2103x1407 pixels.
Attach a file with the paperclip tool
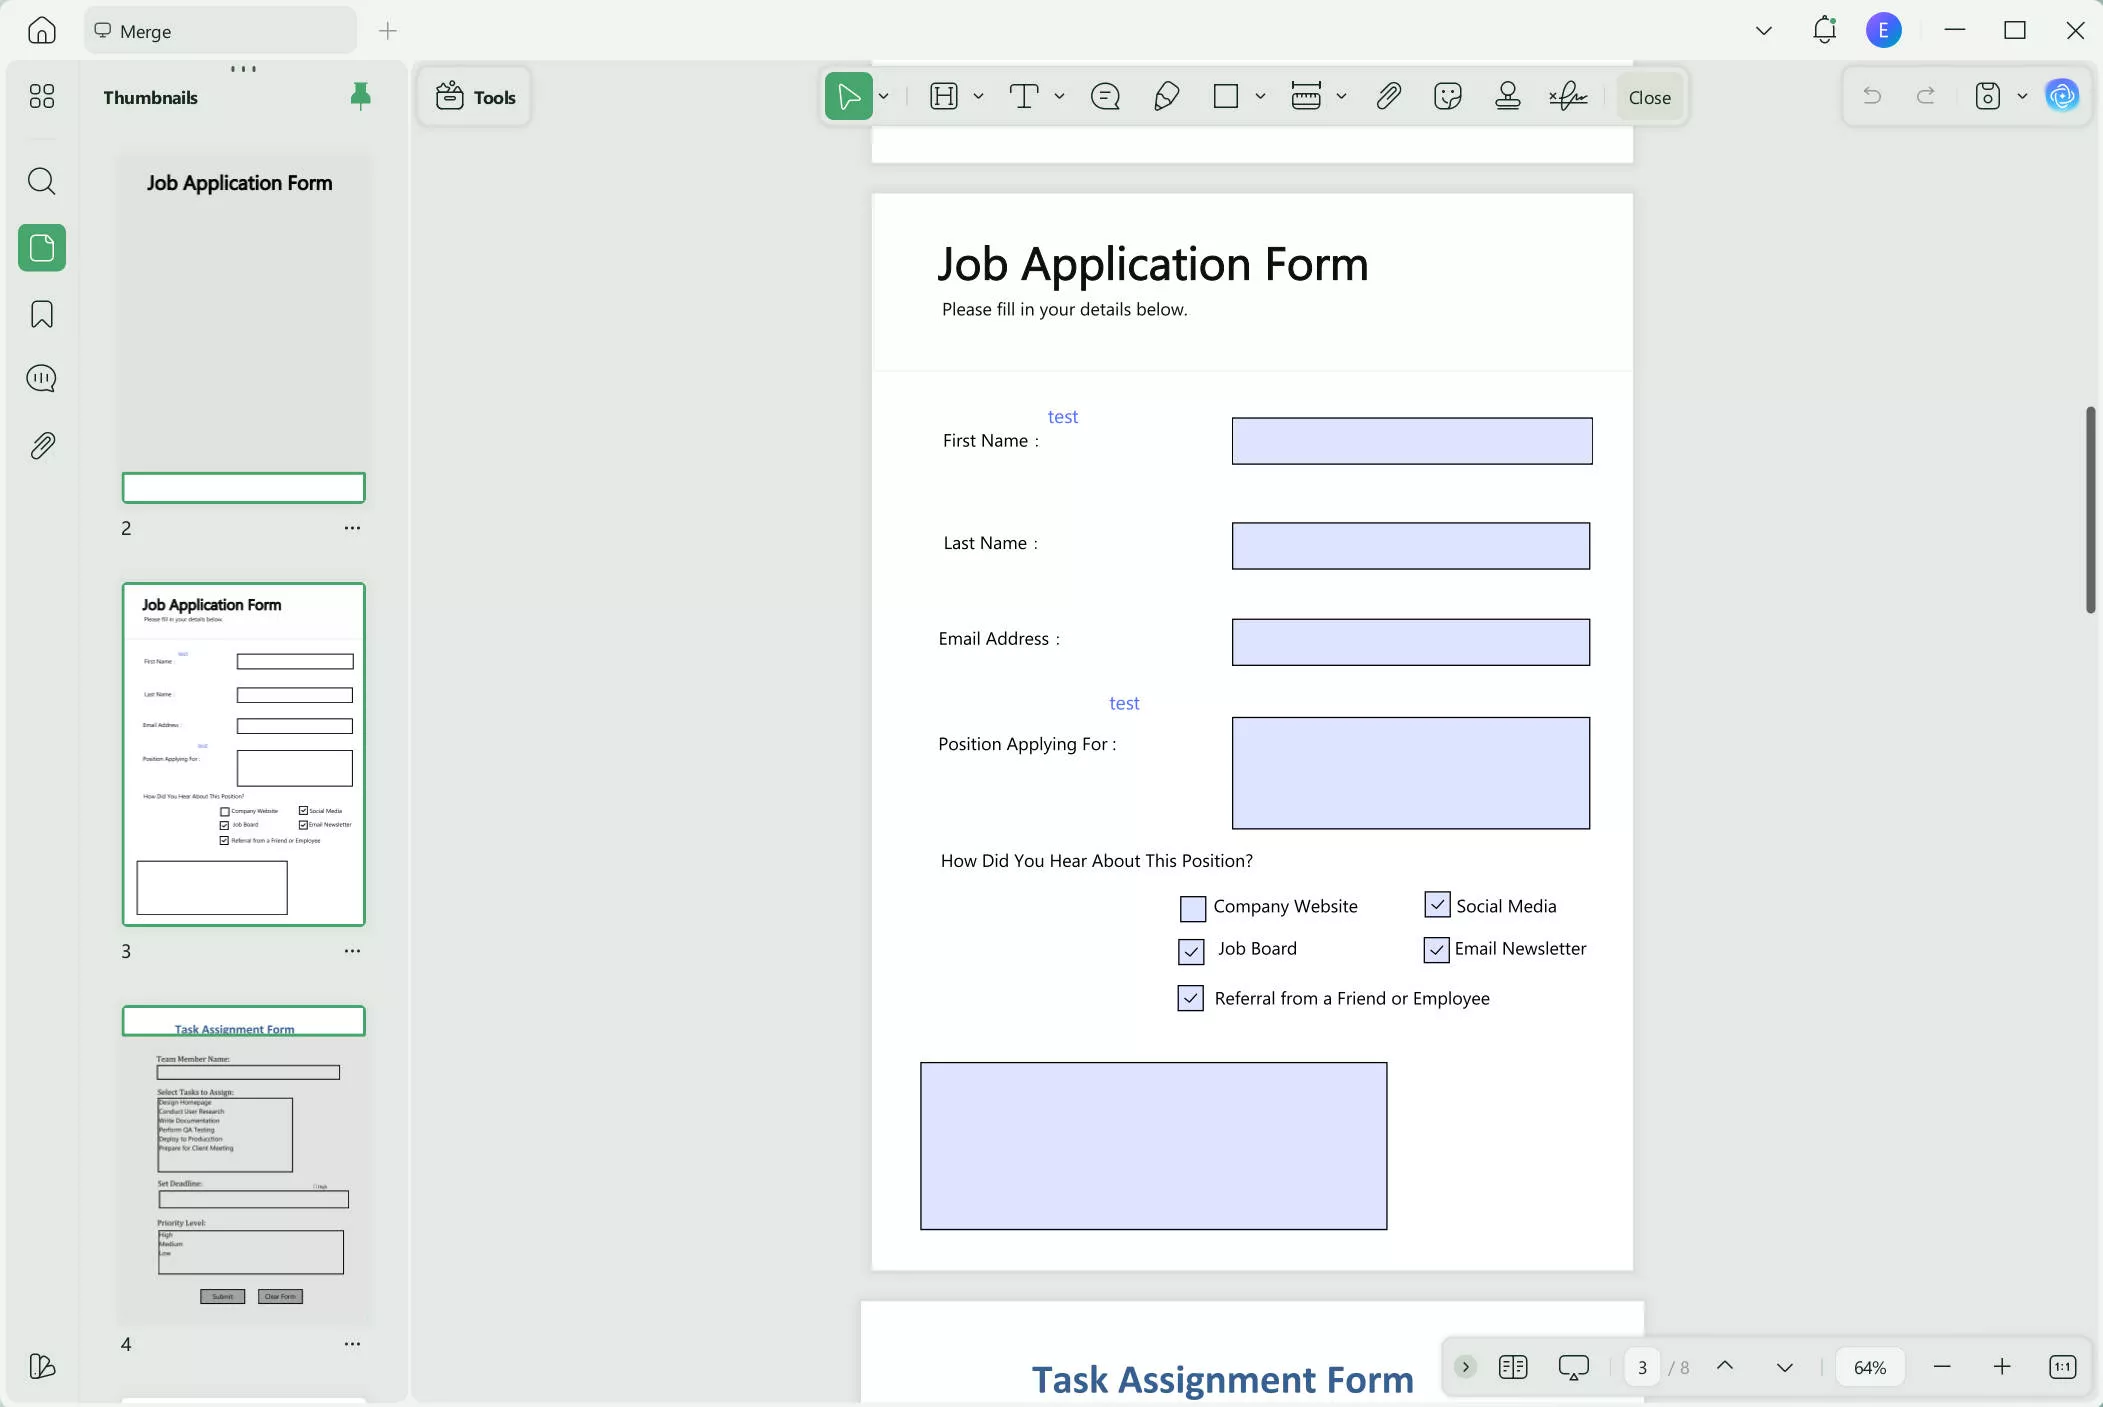point(1389,96)
